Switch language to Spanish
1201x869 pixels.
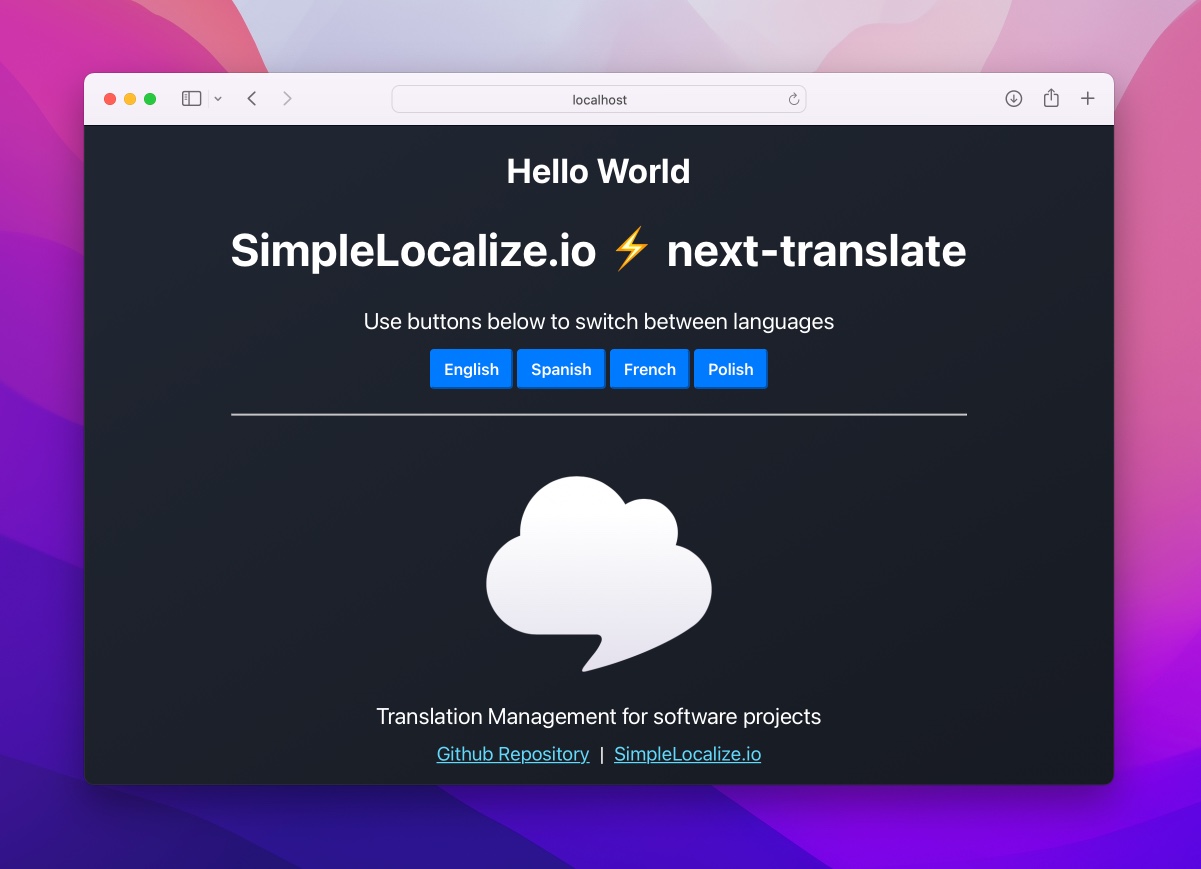click(x=561, y=369)
